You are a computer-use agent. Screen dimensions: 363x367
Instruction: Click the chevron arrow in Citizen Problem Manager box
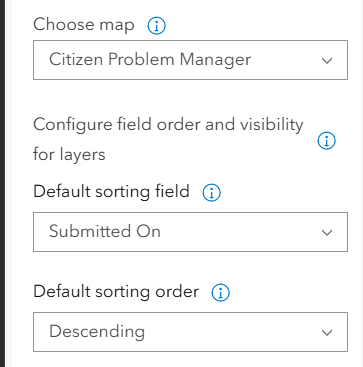point(327,61)
